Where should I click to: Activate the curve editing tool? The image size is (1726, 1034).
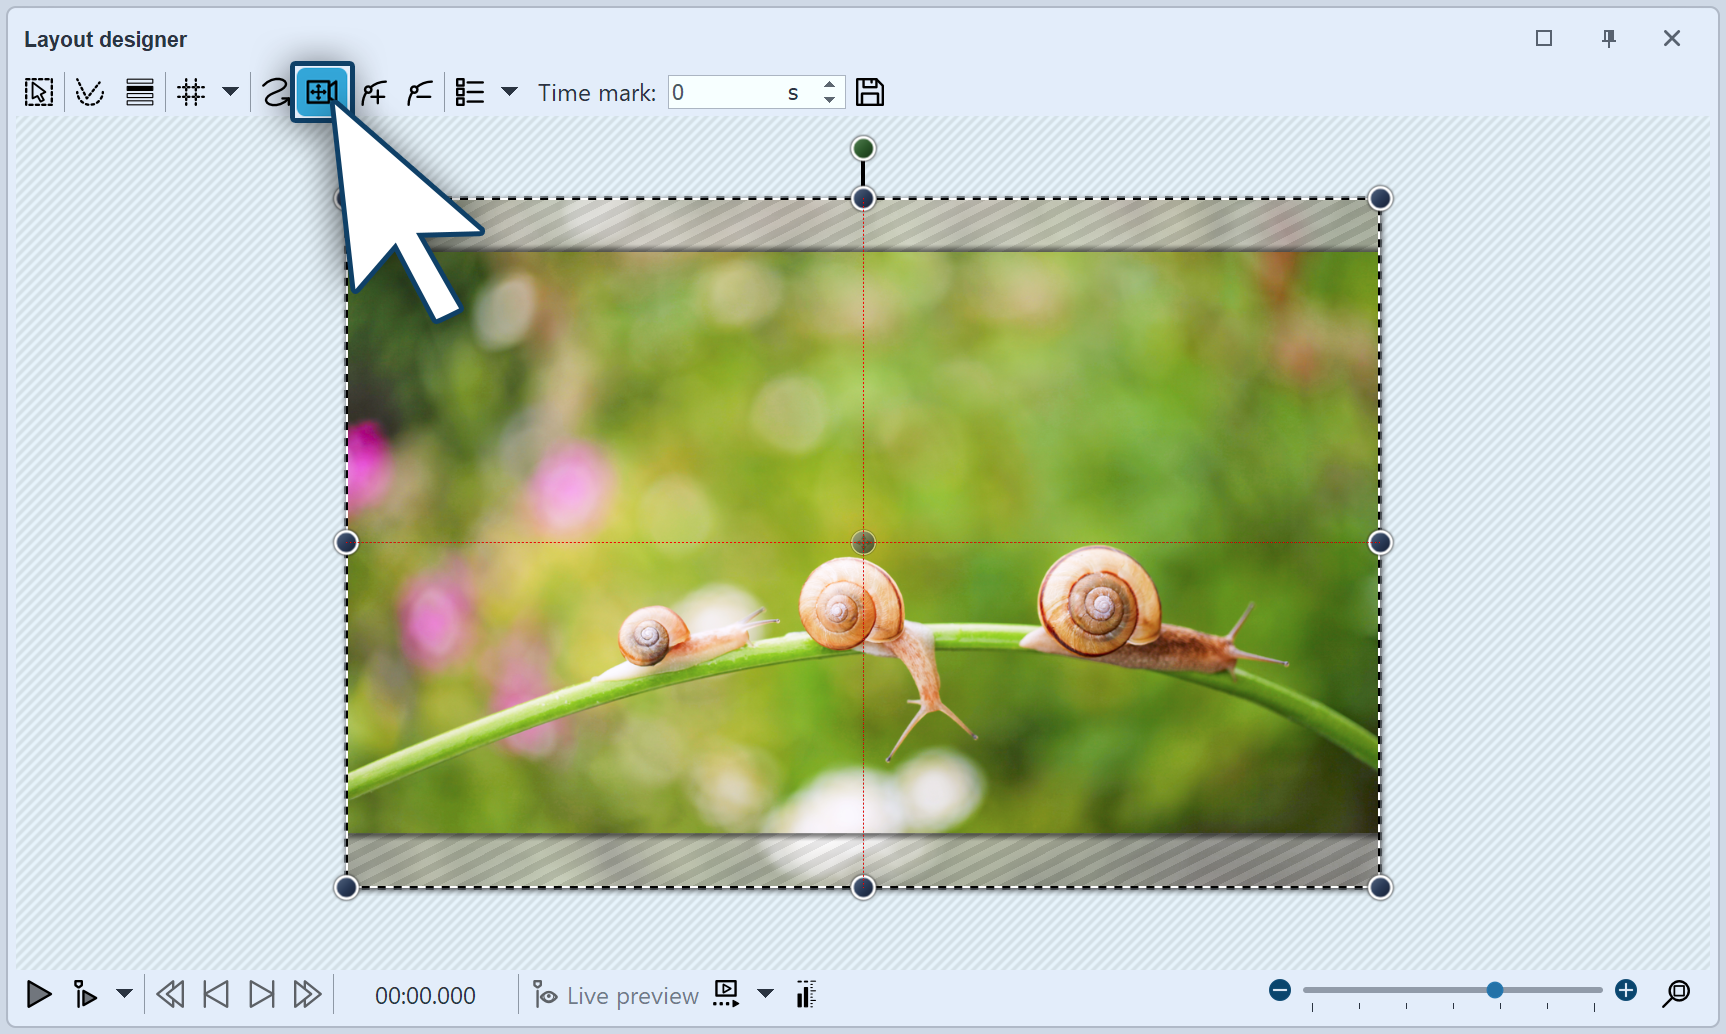[89, 92]
